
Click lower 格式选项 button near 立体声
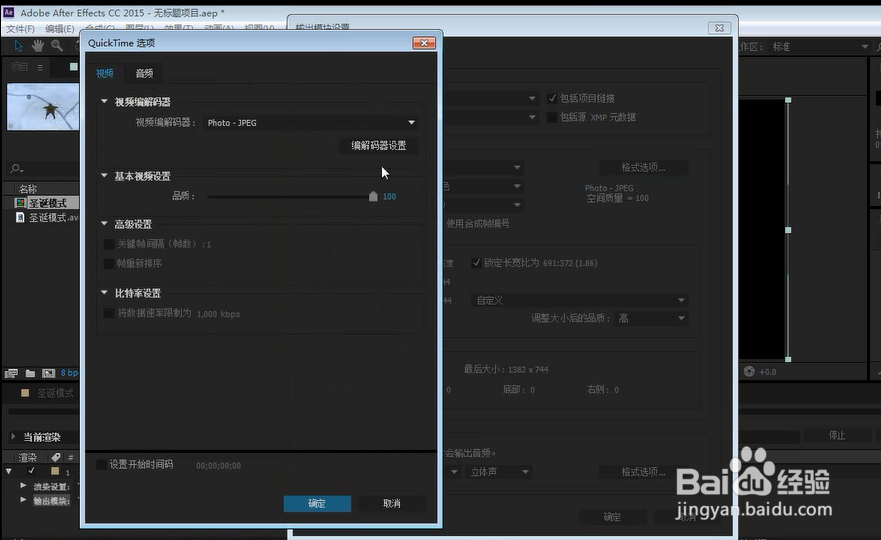point(643,472)
